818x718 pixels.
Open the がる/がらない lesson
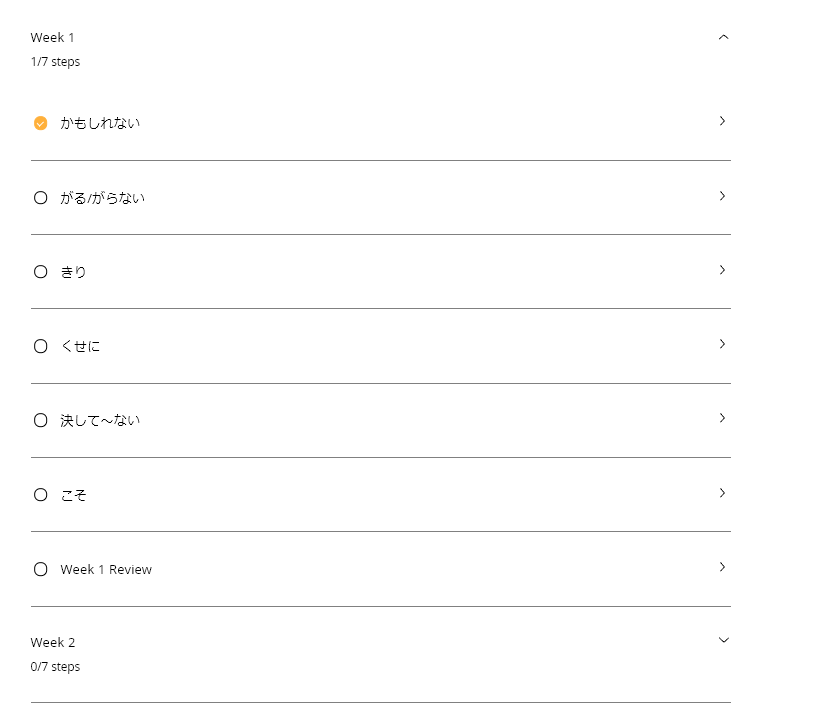coord(102,198)
